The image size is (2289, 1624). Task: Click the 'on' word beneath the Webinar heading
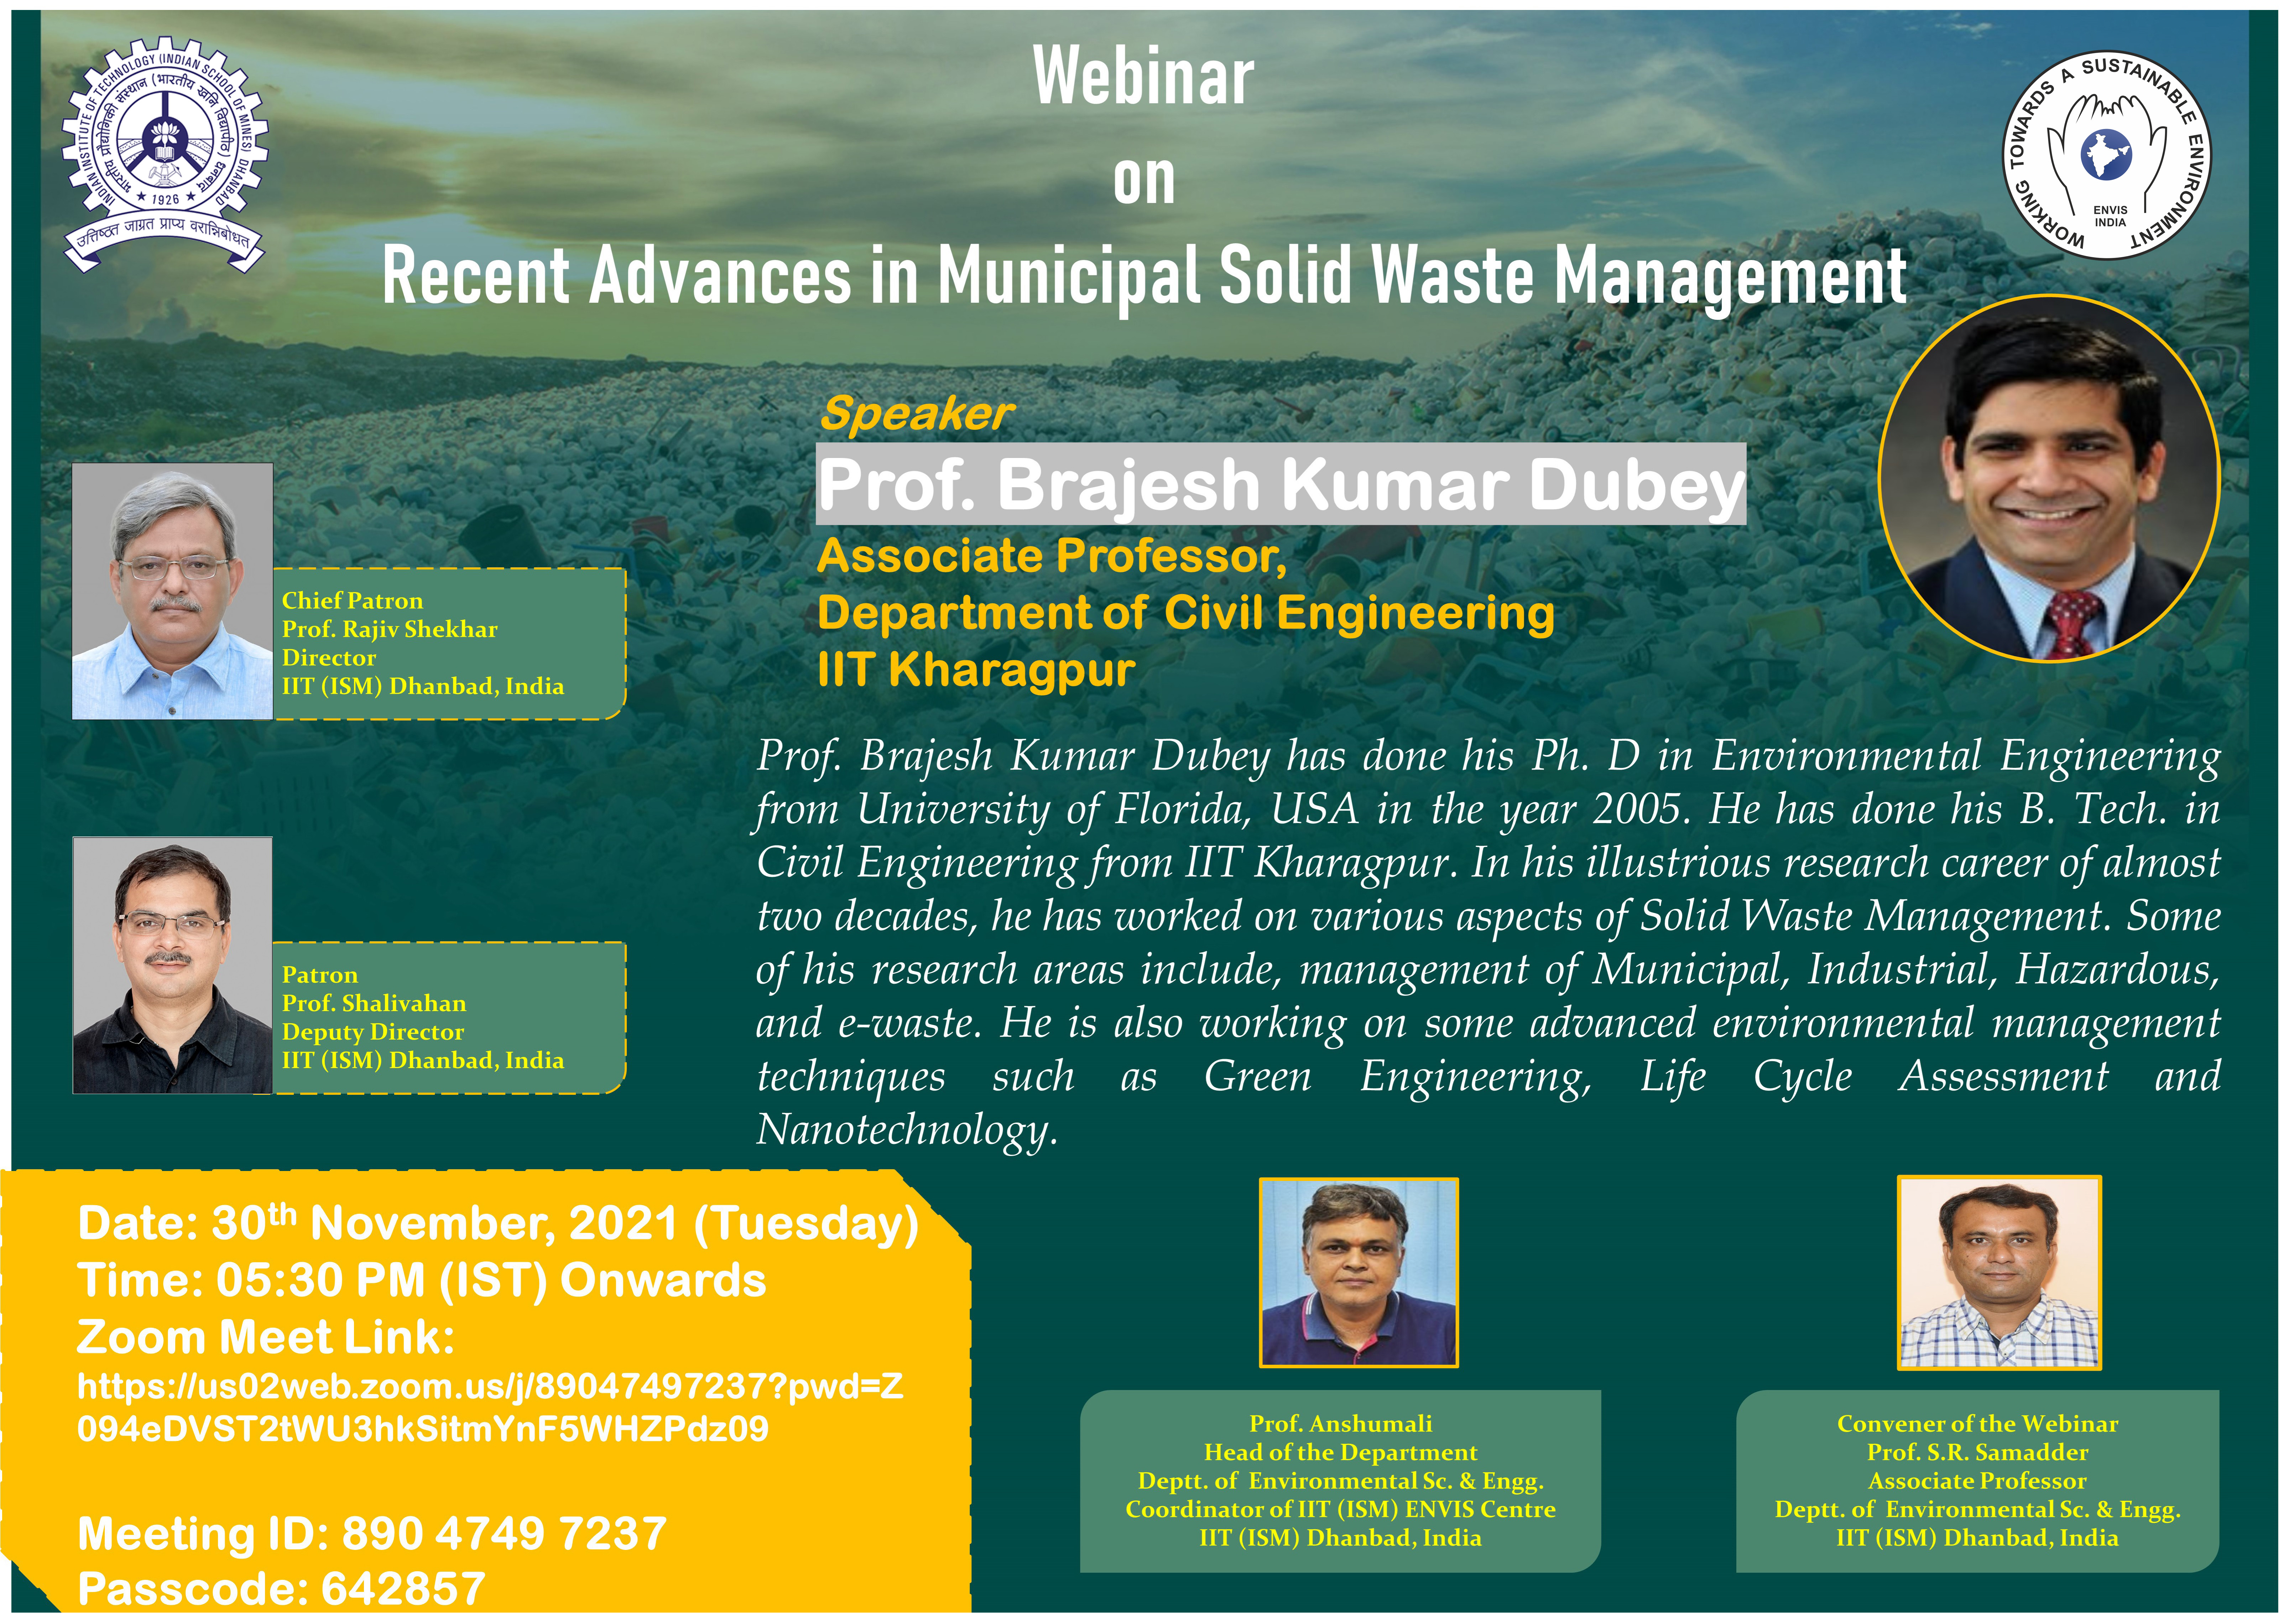click(1144, 181)
